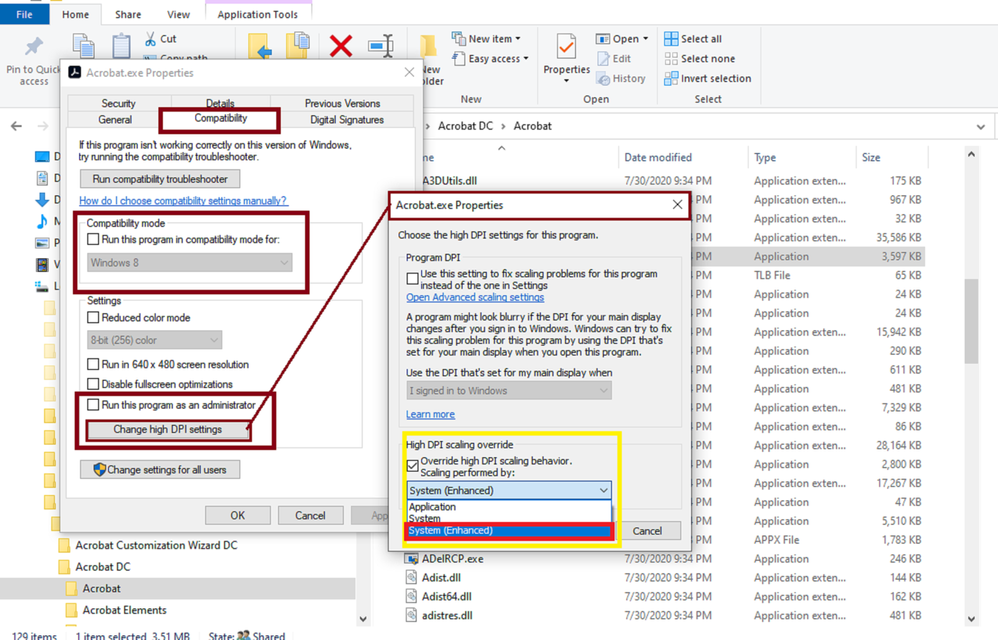Viewport: 998px width, 640px height.
Task: Click the Select all icon
Action: pos(671,39)
